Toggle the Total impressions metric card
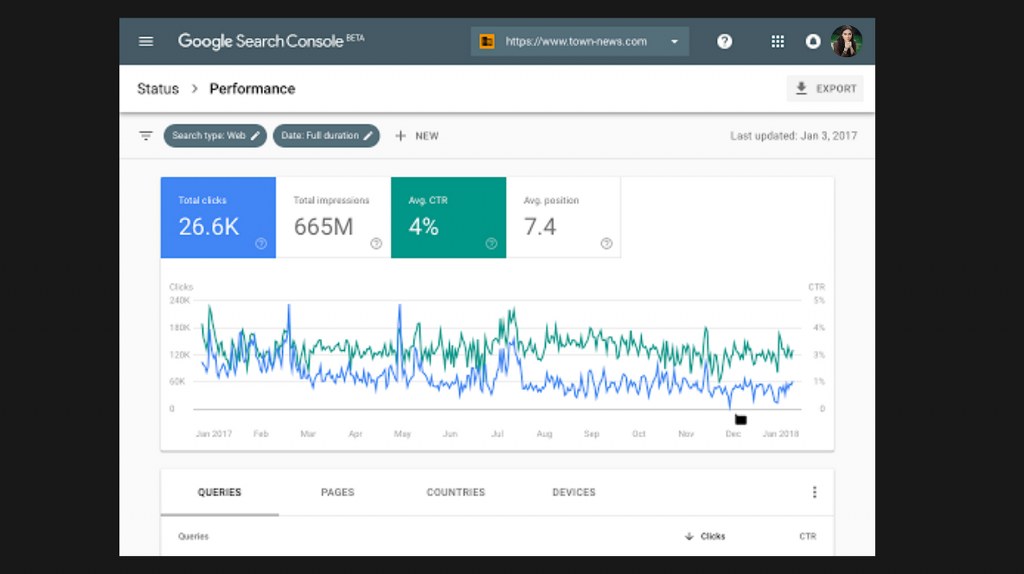 point(333,217)
